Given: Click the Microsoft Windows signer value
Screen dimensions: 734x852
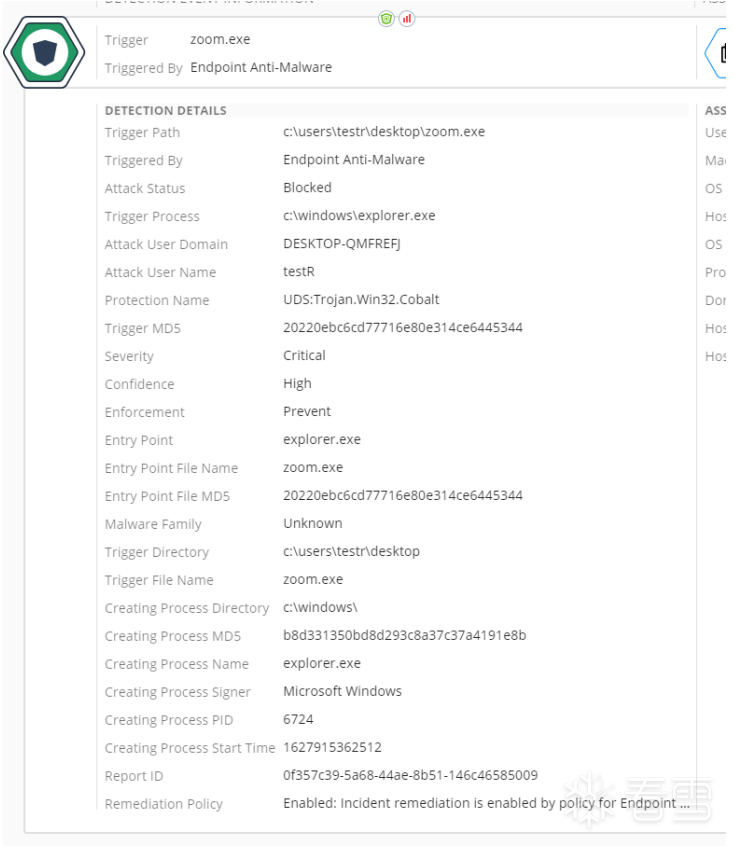Looking at the screenshot, I should click(342, 691).
